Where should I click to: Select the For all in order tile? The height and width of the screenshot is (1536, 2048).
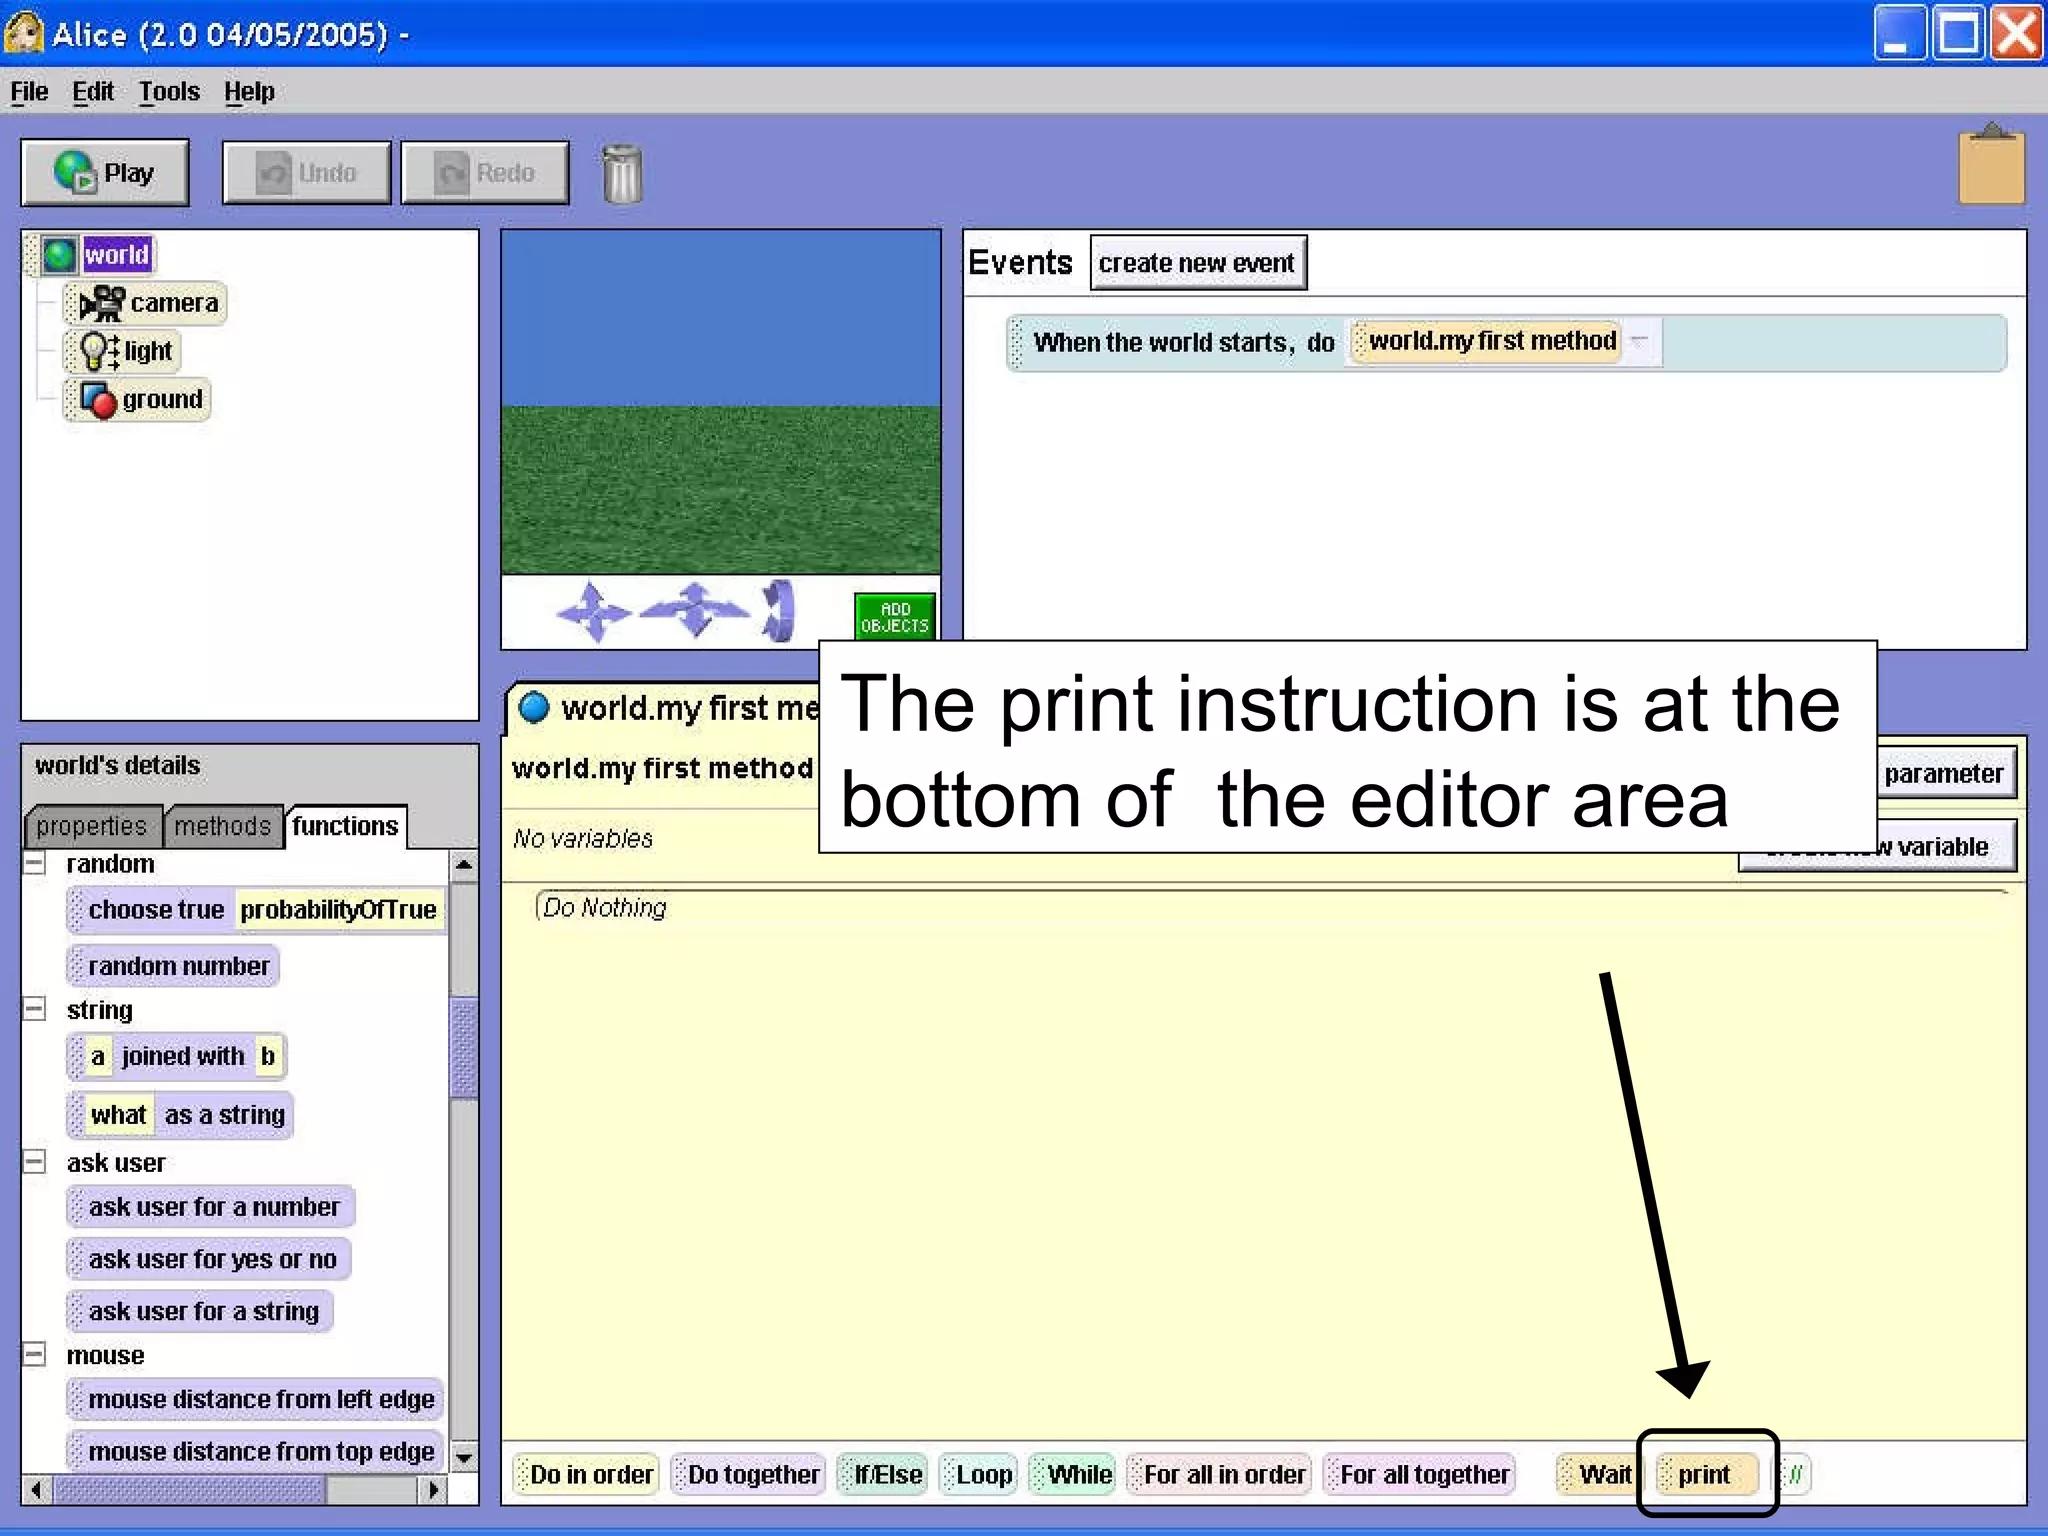coord(1219,1474)
